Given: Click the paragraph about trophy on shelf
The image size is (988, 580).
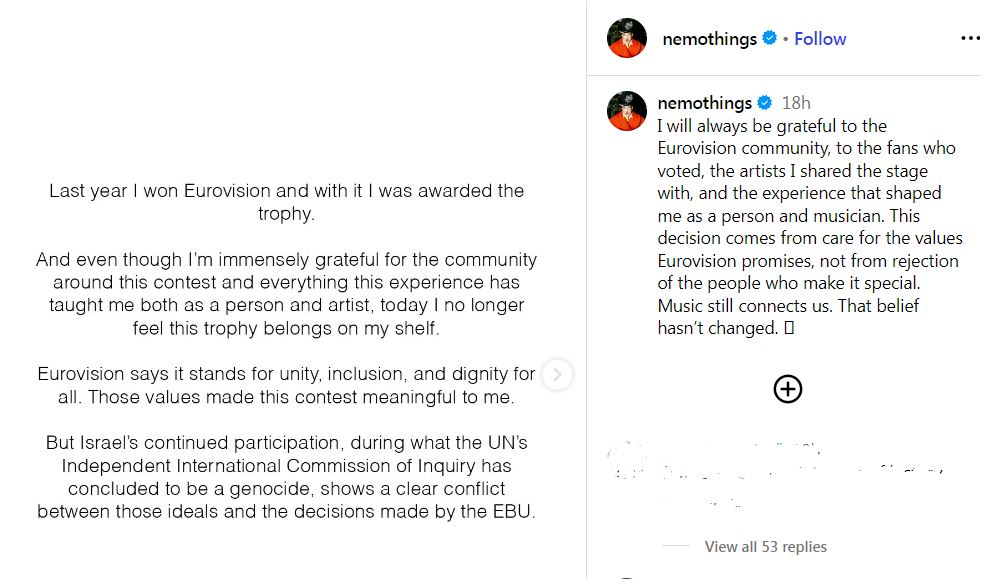Looking at the screenshot, I should [x=286, y=293].
